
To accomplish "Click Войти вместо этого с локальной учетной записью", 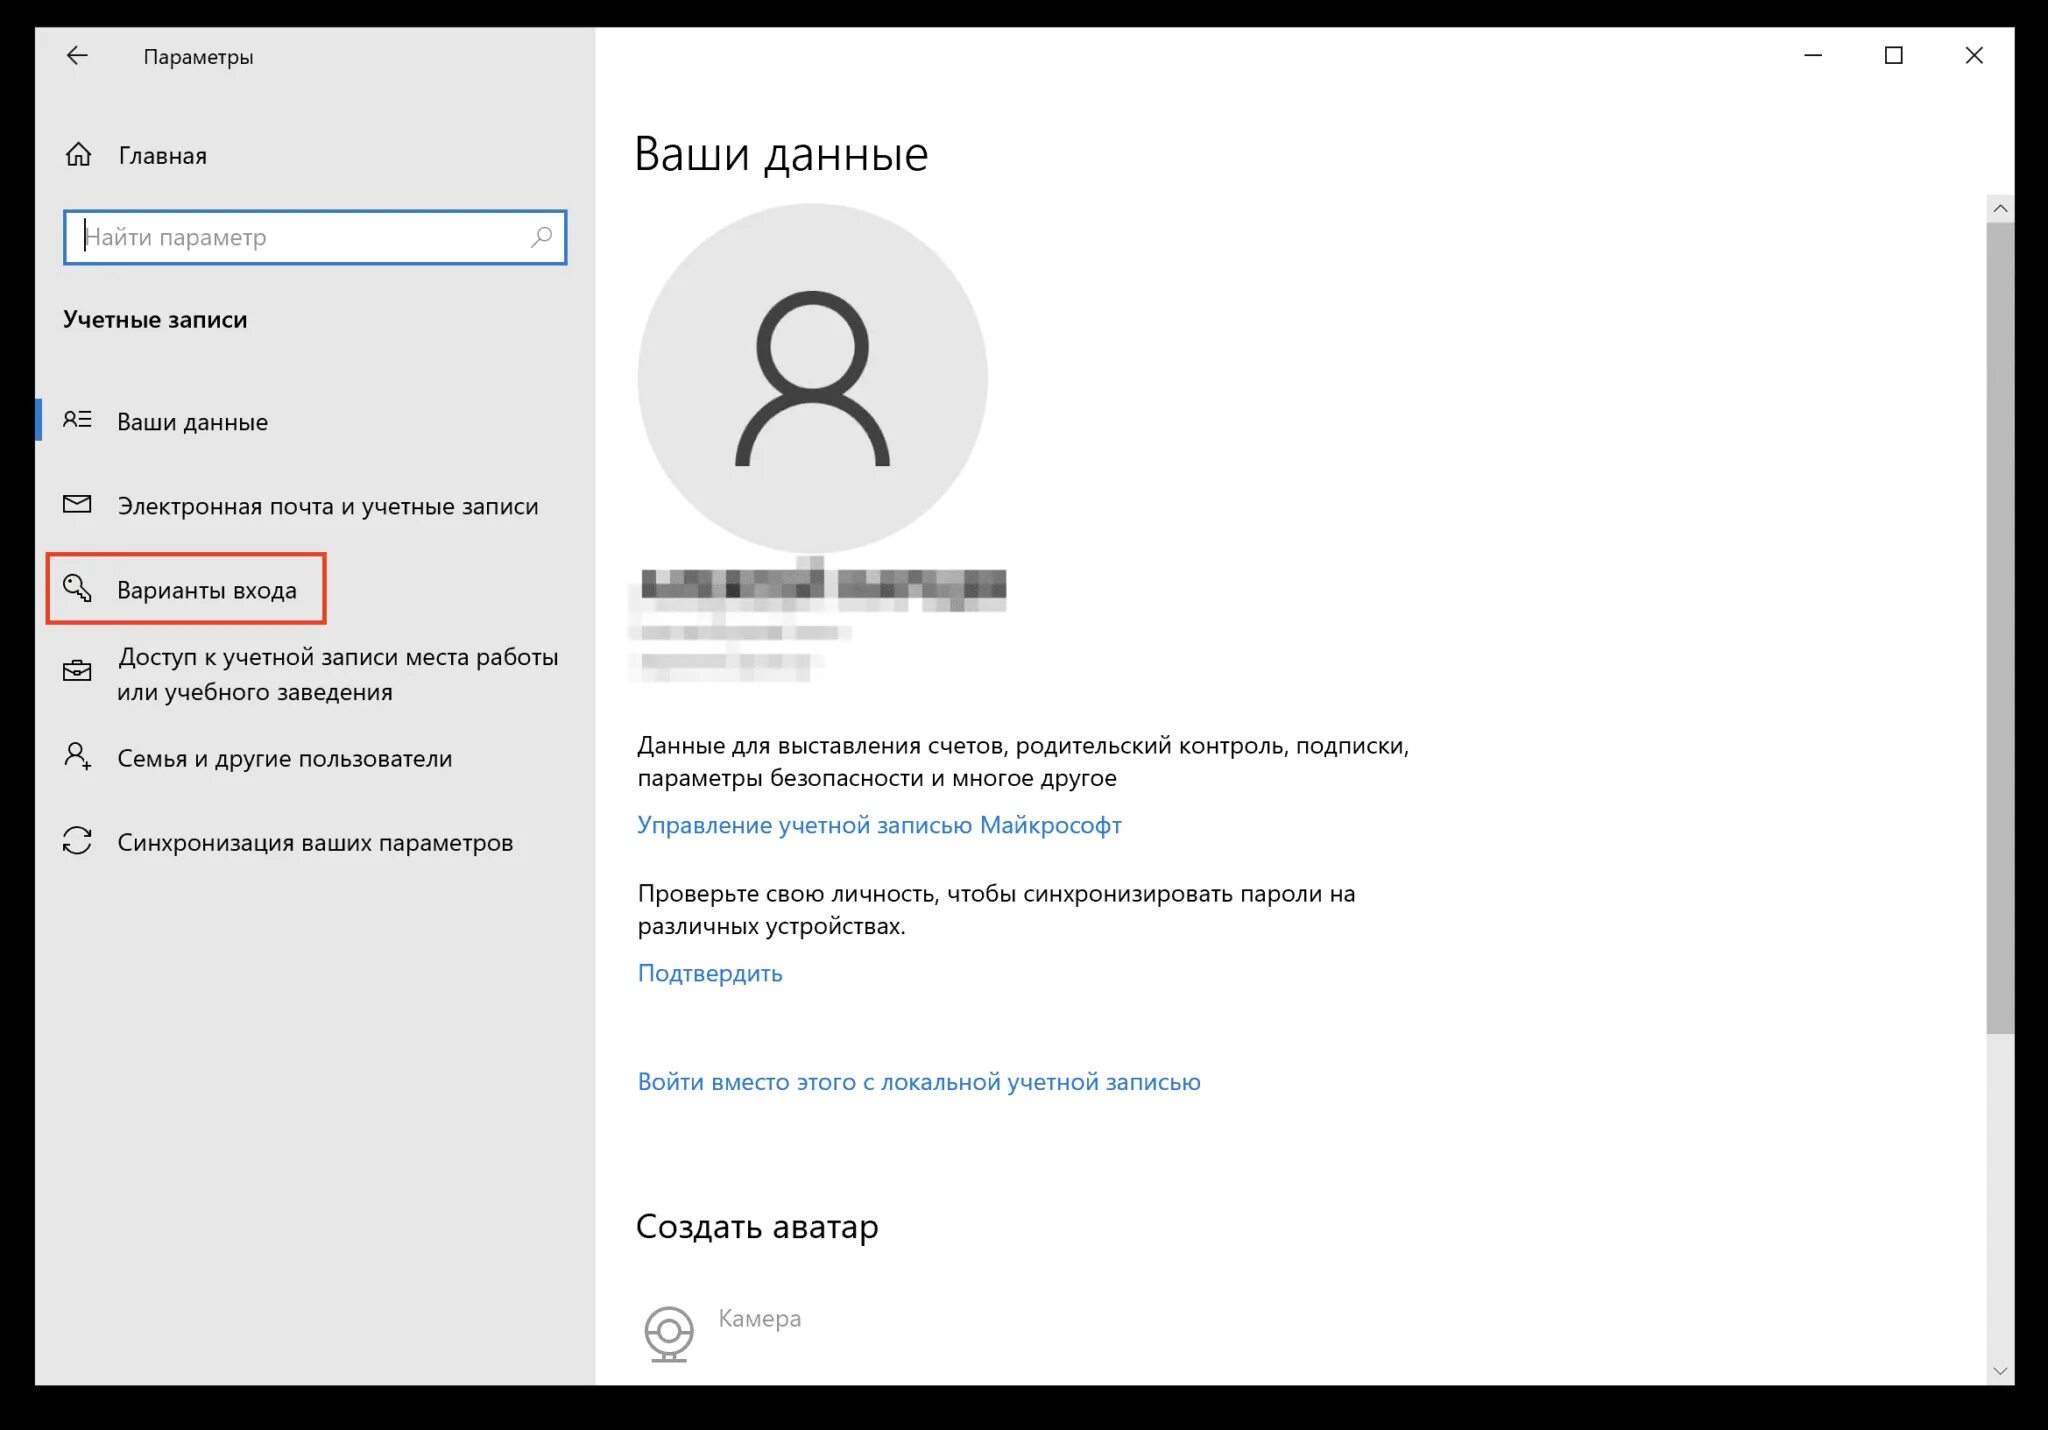I will point(918,1082).
